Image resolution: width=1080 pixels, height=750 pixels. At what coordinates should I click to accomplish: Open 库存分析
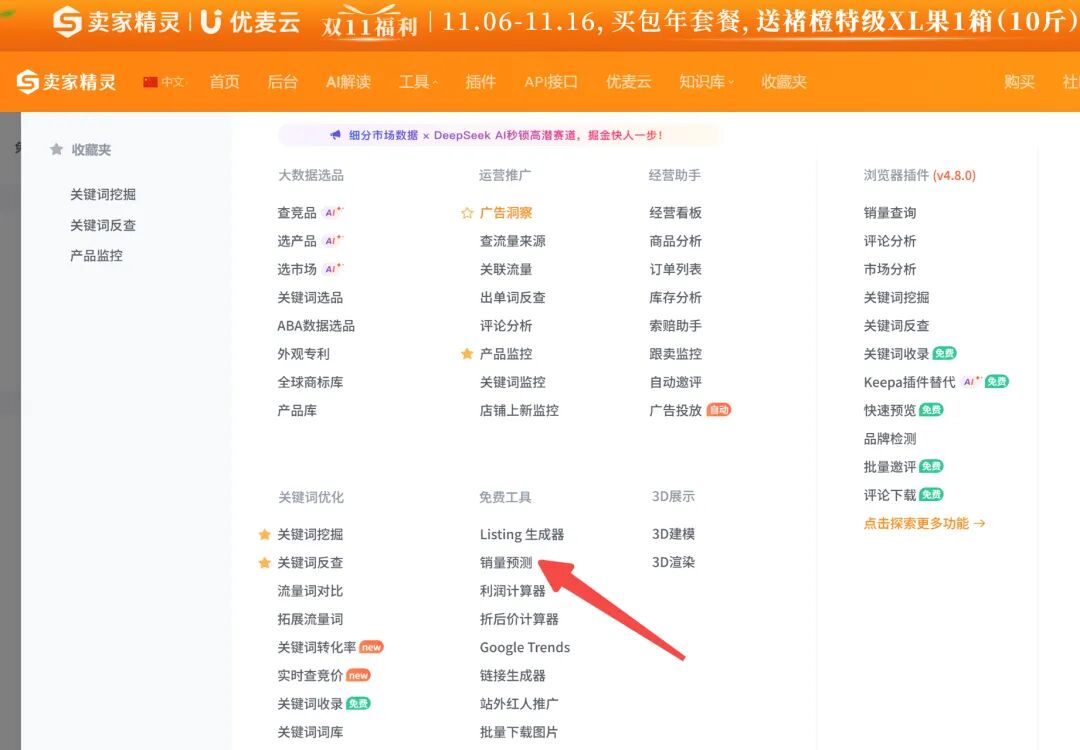point(675,298)
